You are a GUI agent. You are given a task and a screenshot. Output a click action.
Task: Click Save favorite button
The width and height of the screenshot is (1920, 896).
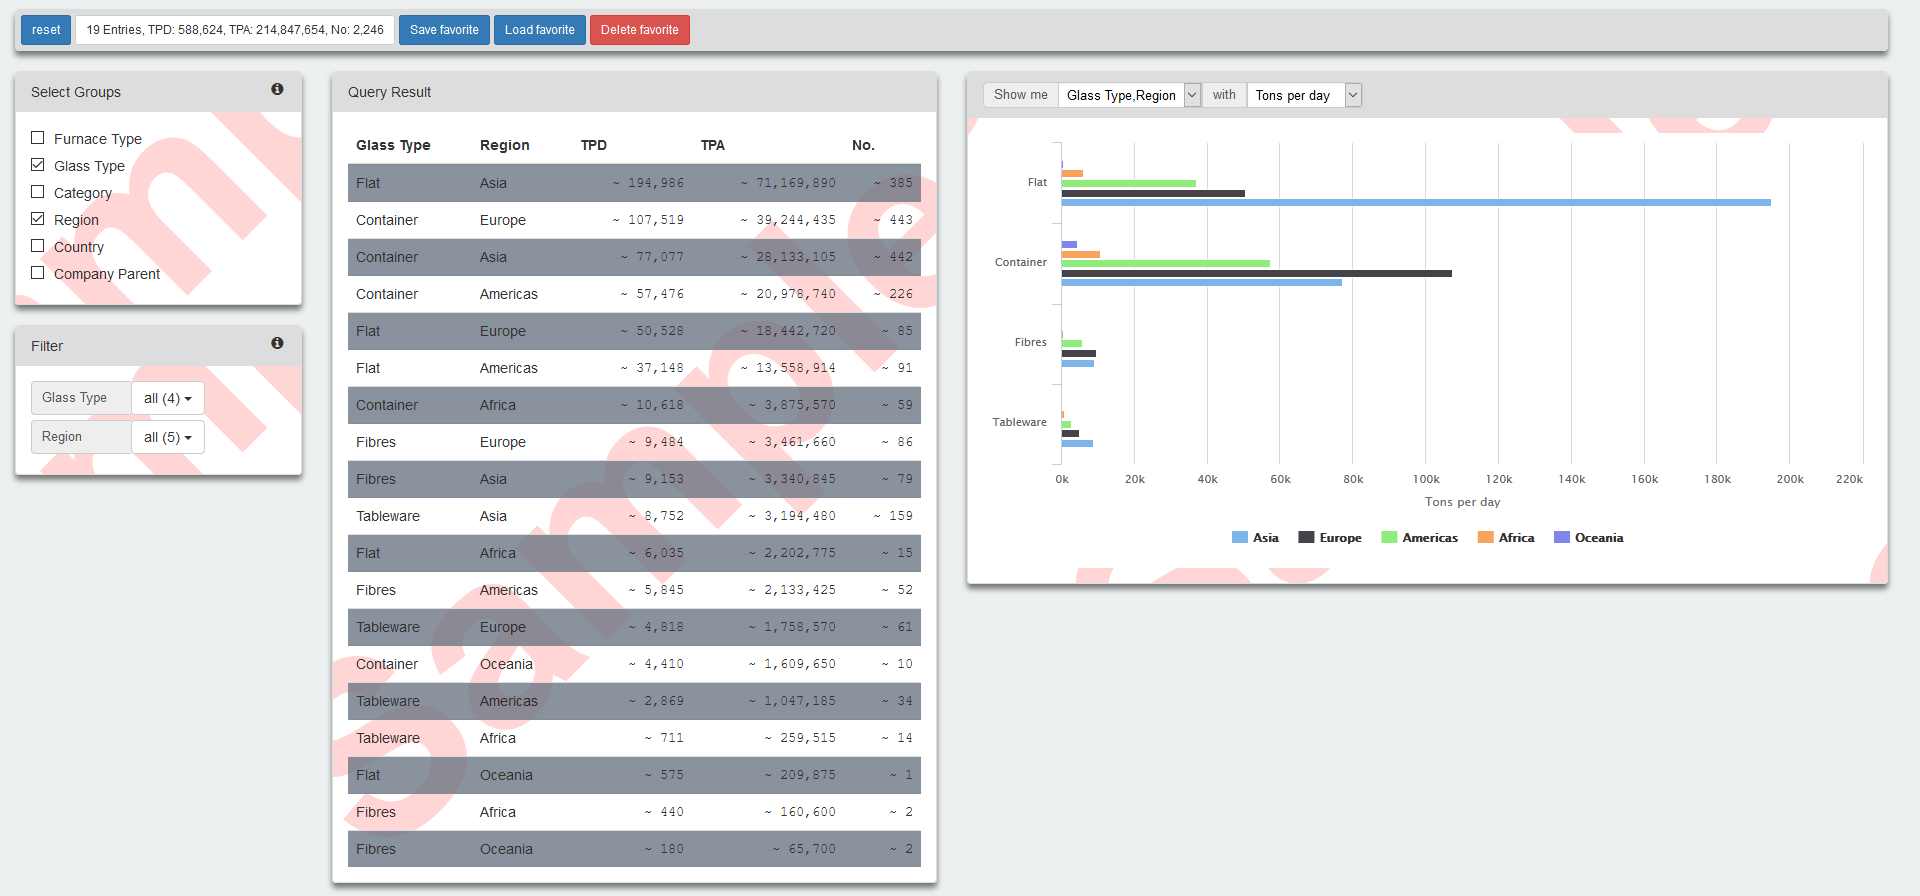444,30
